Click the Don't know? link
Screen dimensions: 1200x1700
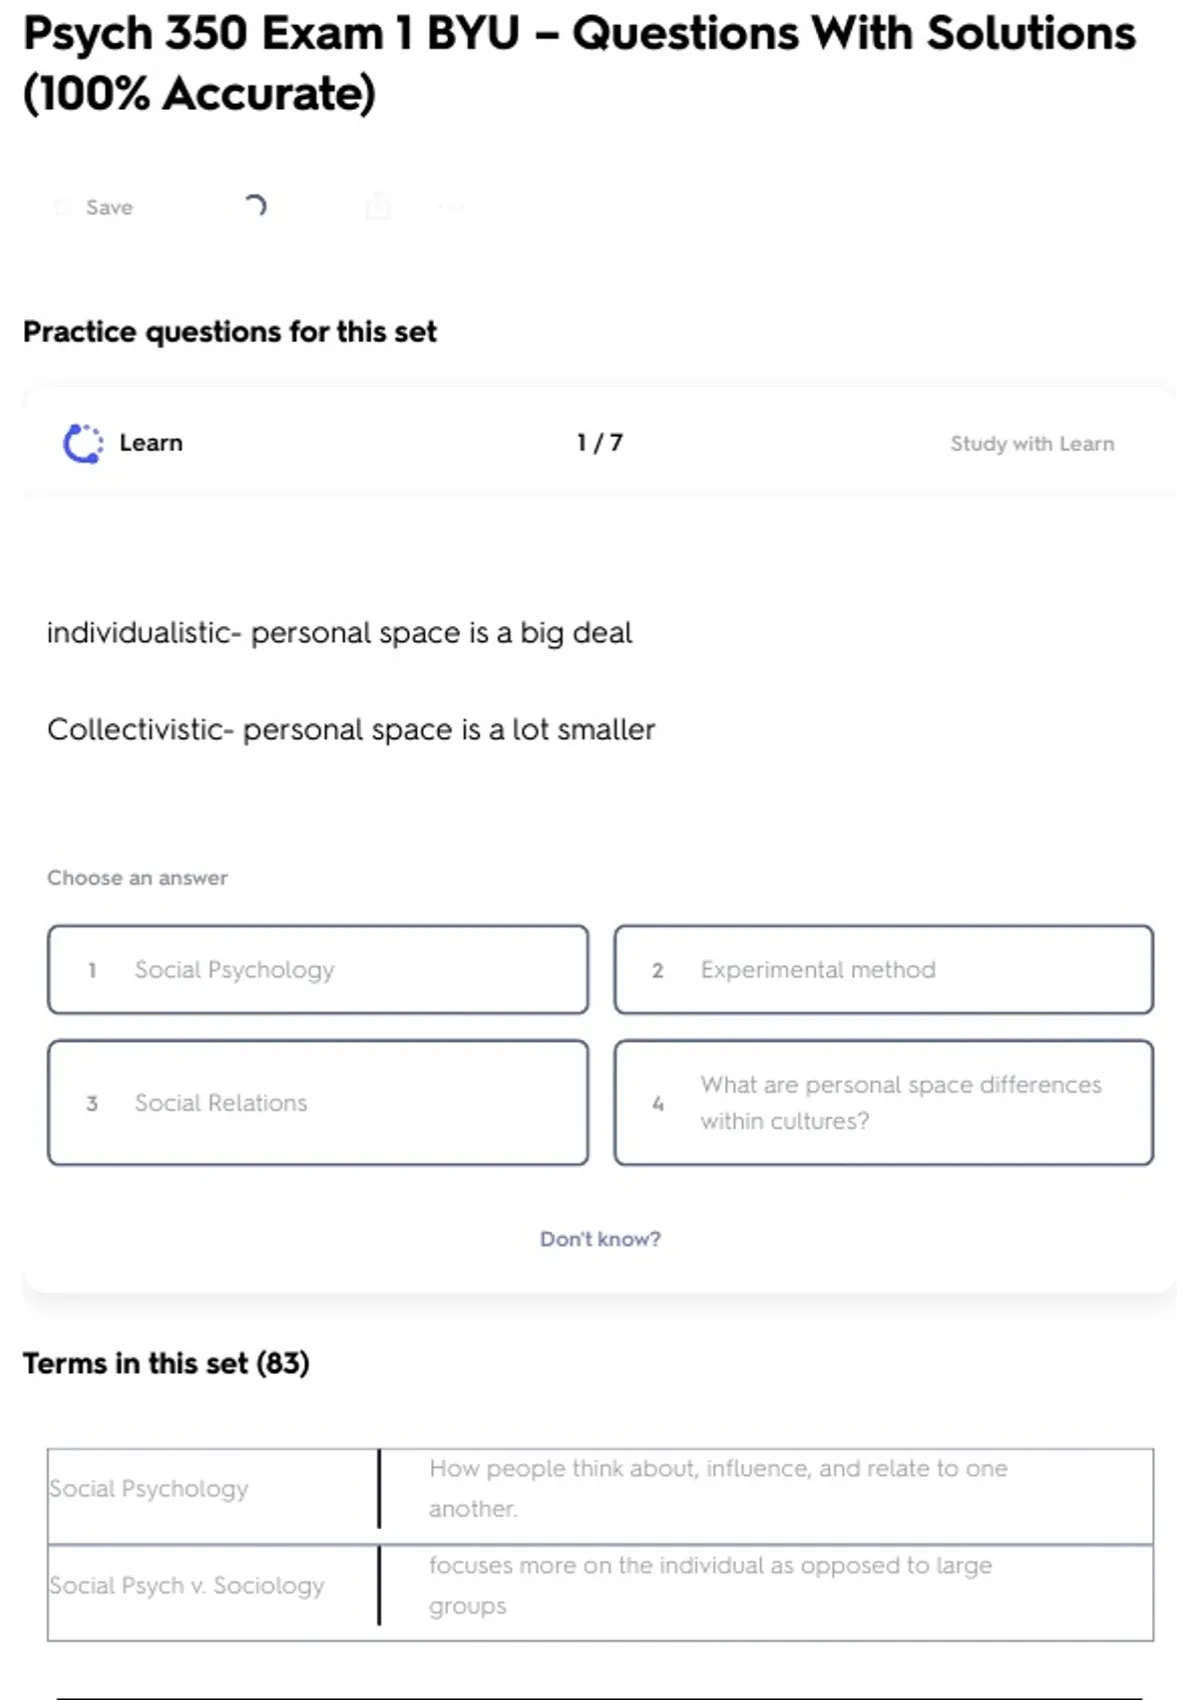pos(600,1239)
